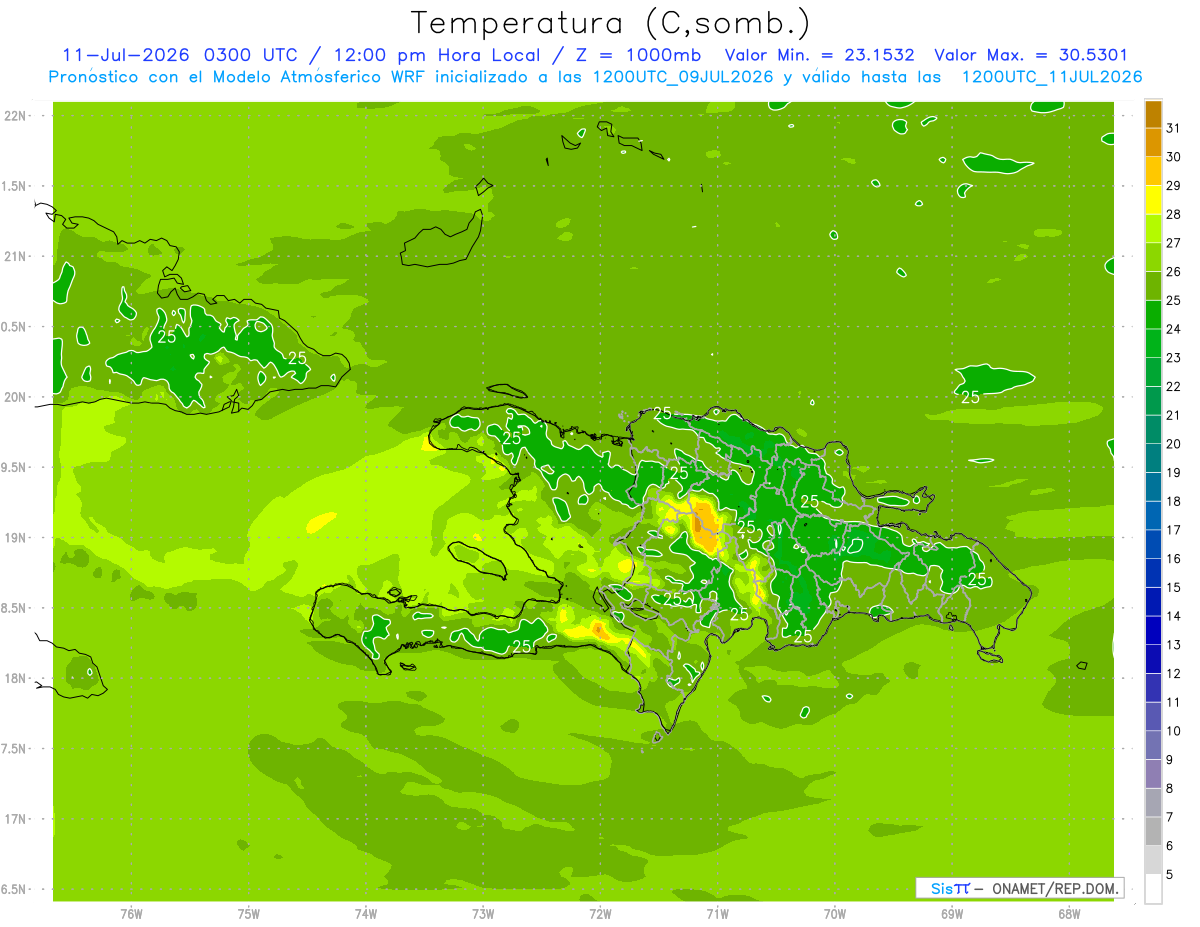Click the "17N" latitude axis label
Screen dimensions: 1200x927
tap(17, 819)
